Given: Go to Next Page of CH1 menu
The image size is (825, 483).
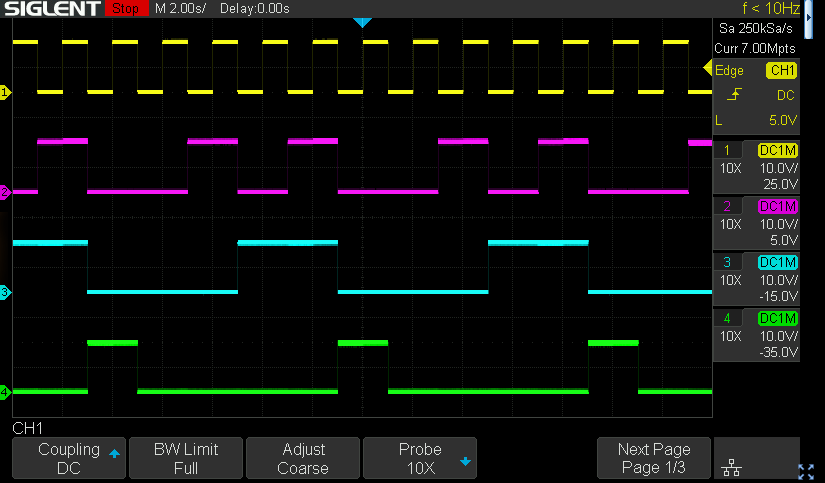Looking at the screenshot, I should point(654,458).
